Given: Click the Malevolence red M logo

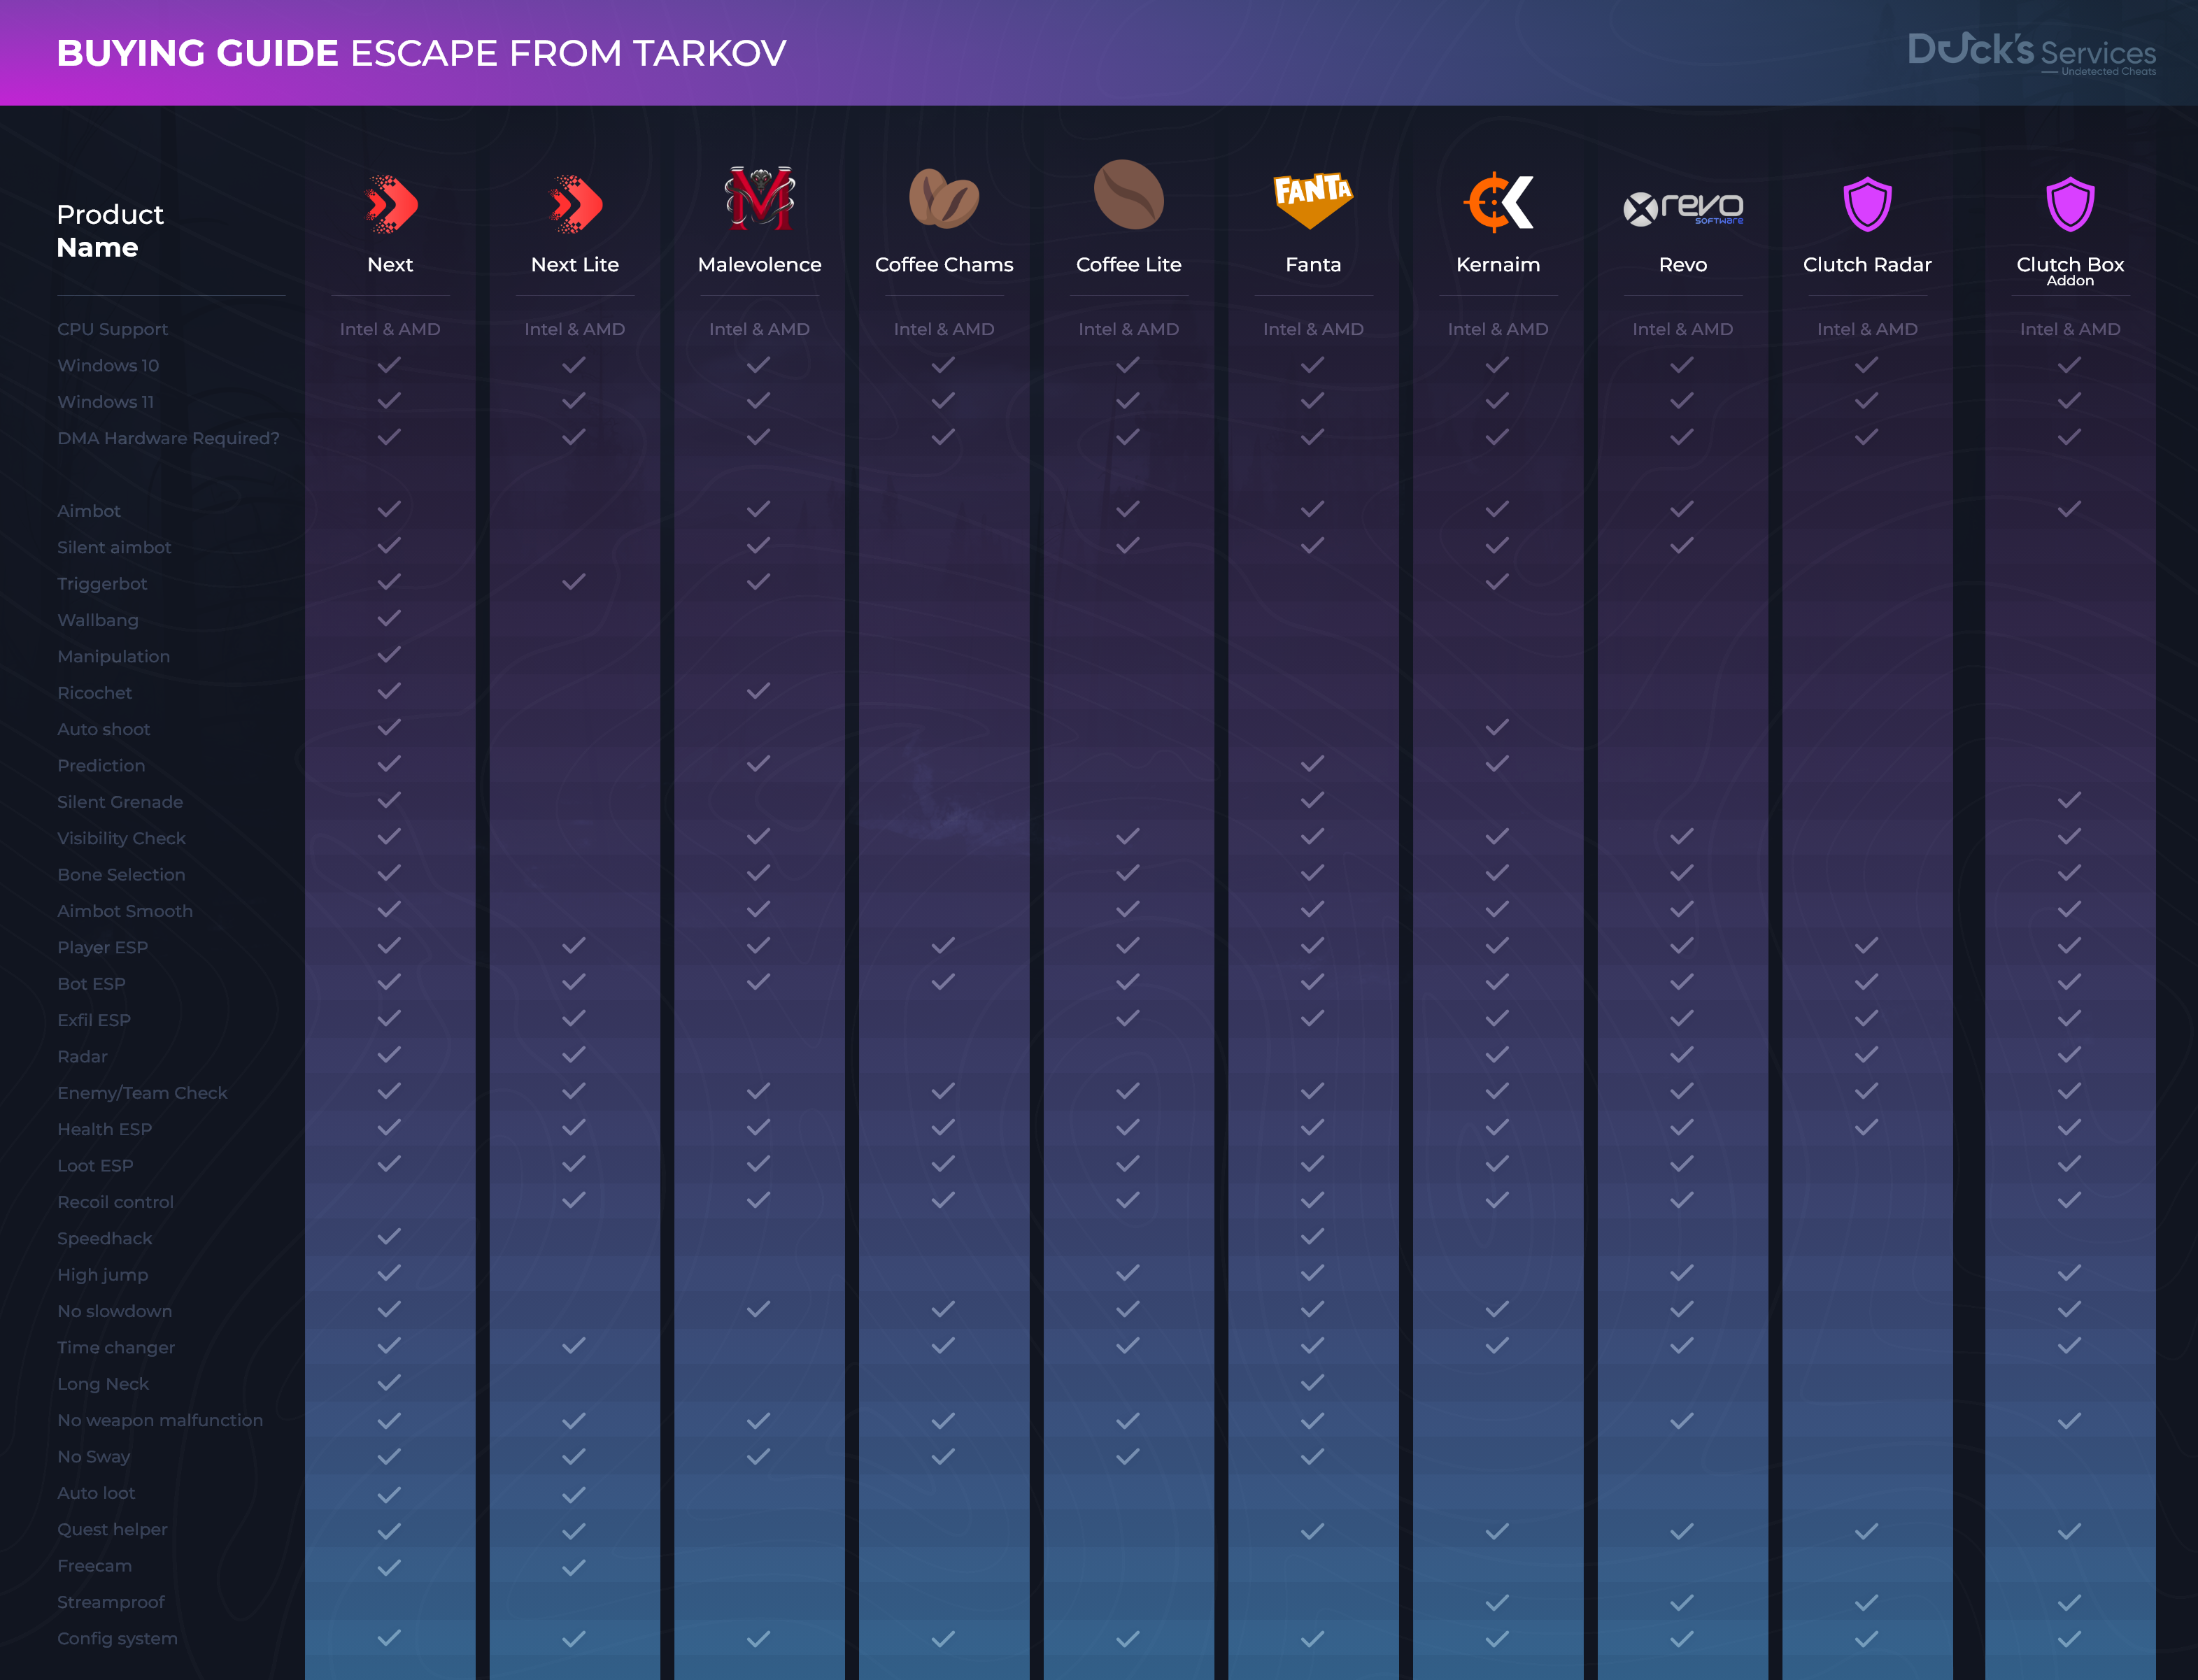Looking at the screenshot, I should coord(760,198).
